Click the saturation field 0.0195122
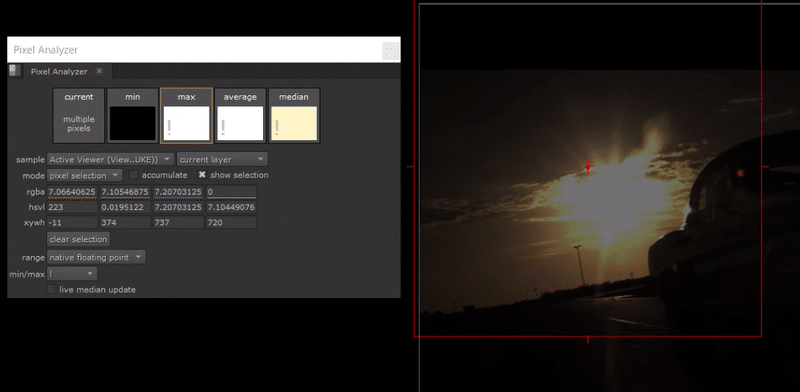Screen dimensions: 800x392 click(126, 207)
